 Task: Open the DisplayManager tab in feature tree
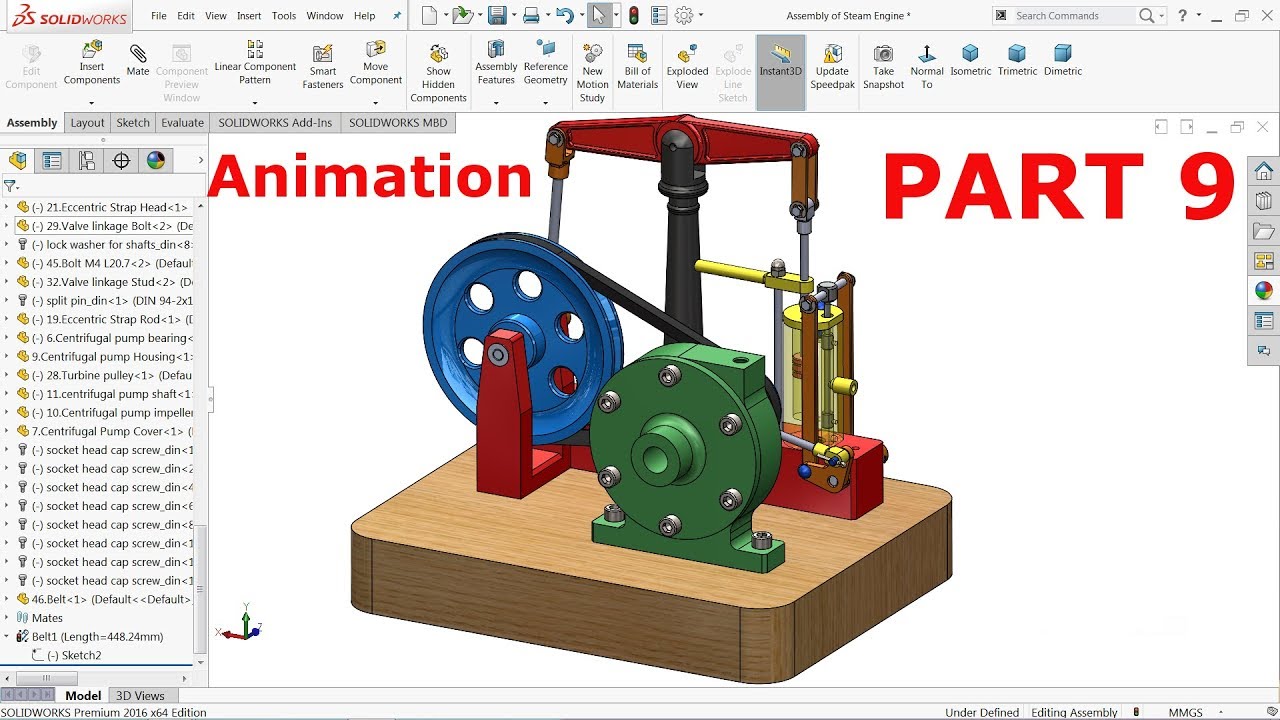[156, 161]
